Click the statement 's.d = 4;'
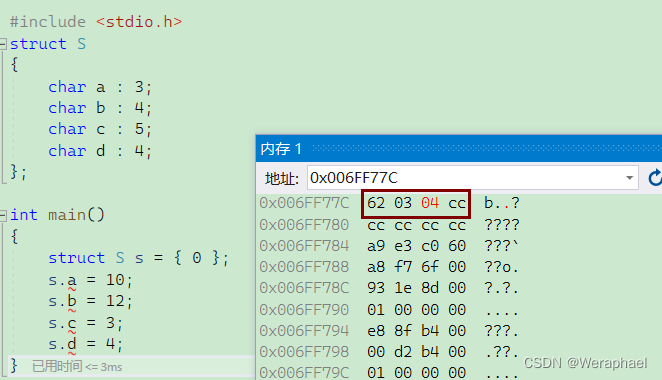This screenshot has height=380, width=662. click(85, 344)
